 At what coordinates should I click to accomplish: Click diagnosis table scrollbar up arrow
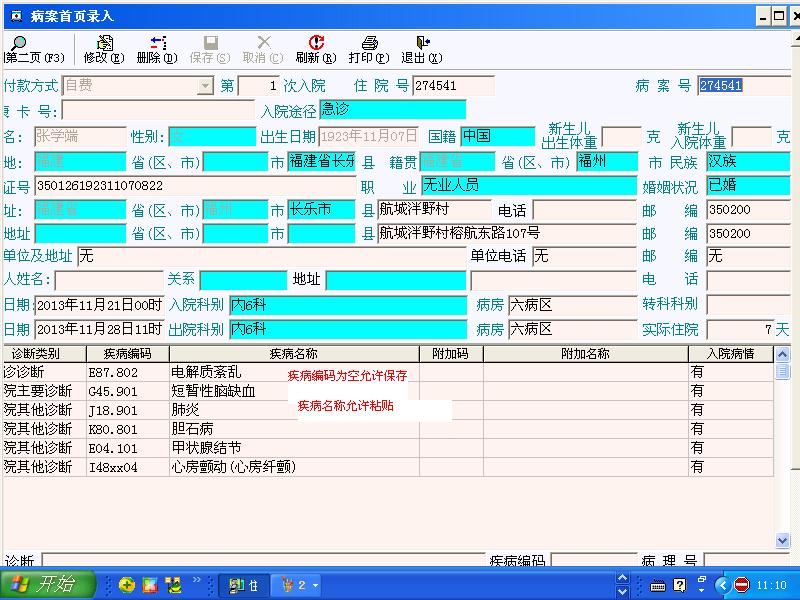click(x=782, y=354)
